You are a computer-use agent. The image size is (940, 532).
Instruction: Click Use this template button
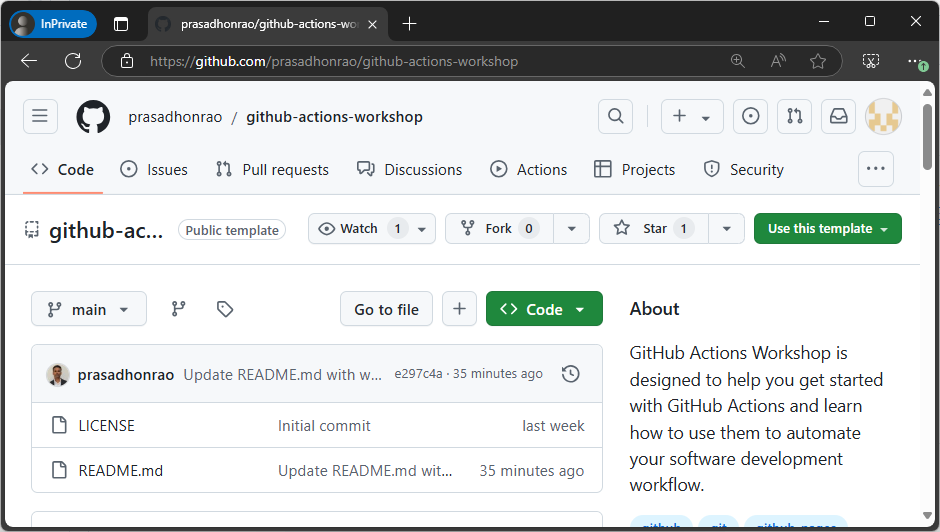pyautogui.click(x=827, y=229)
